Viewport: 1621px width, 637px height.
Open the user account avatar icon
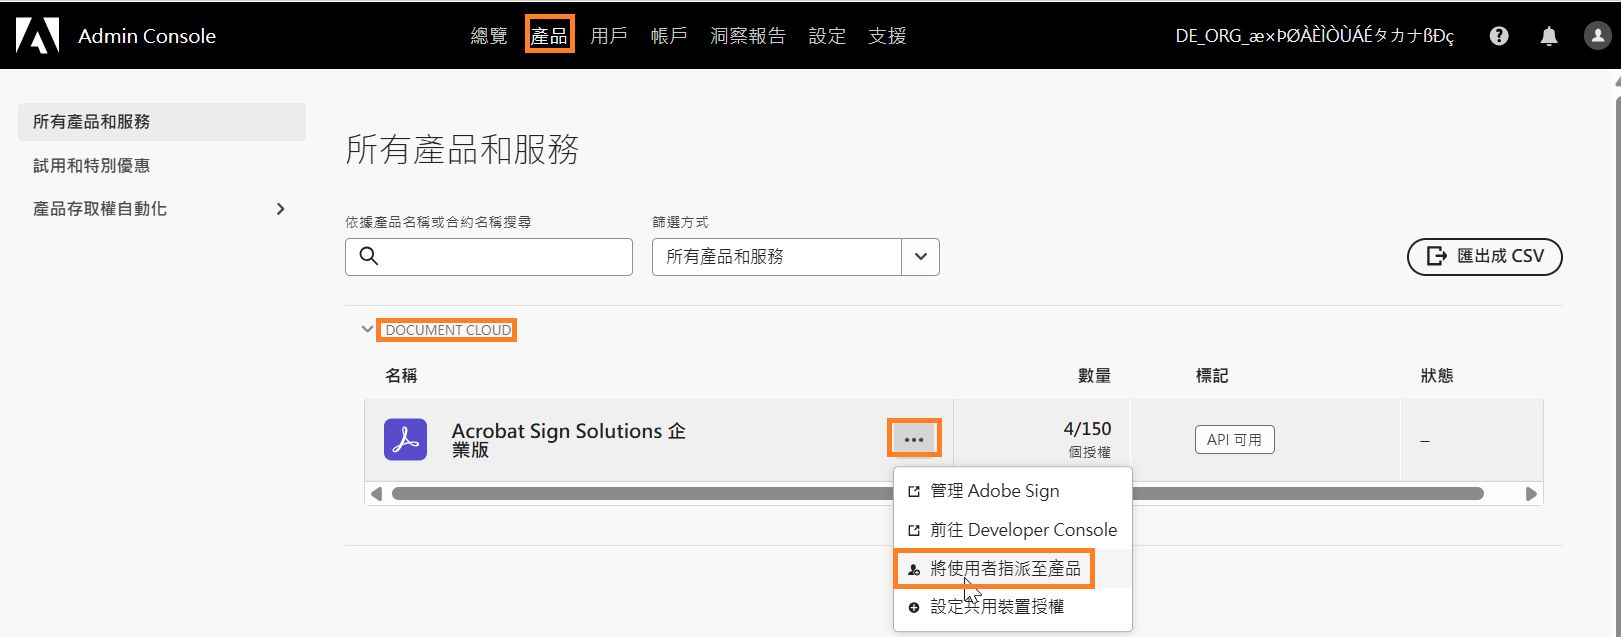pos(1596,35)
